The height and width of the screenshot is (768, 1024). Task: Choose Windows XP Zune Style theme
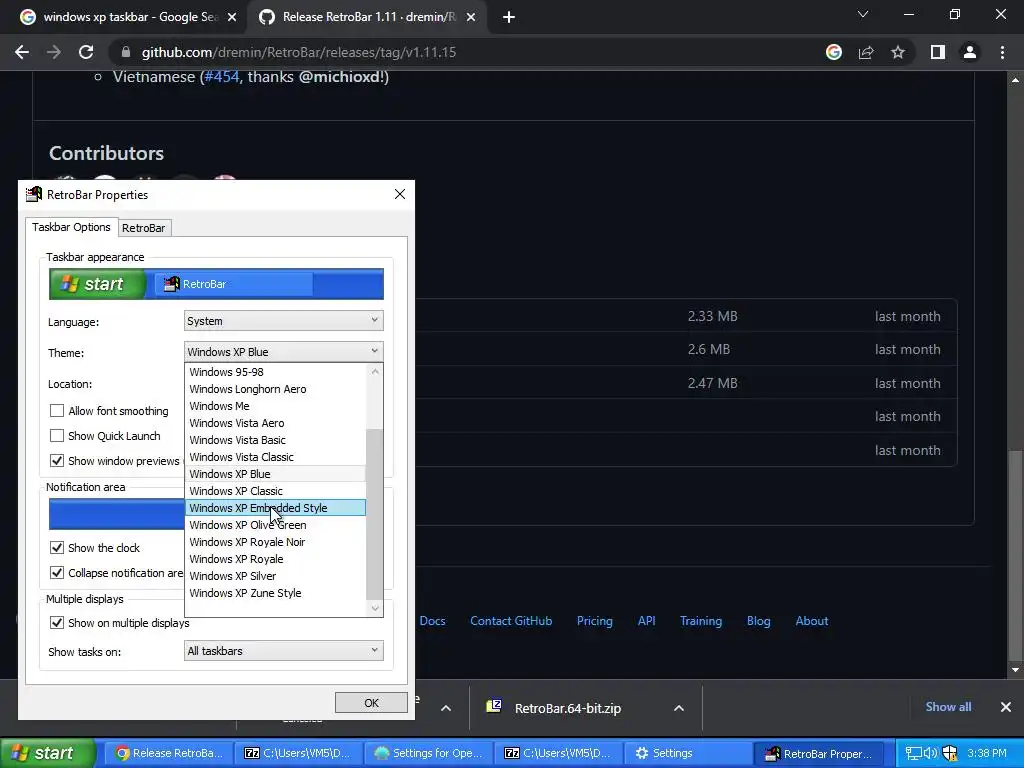pyautogui.click(x=276, y=592)
